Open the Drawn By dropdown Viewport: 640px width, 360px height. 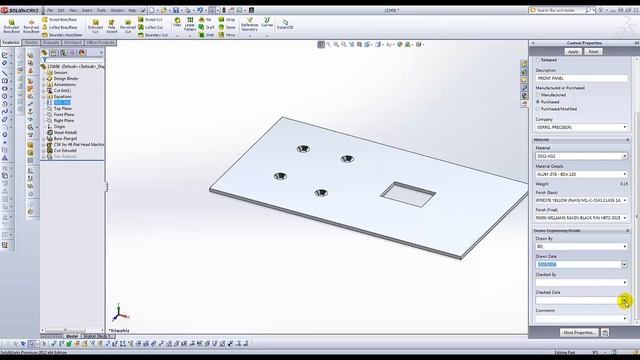tap(624, 247)
